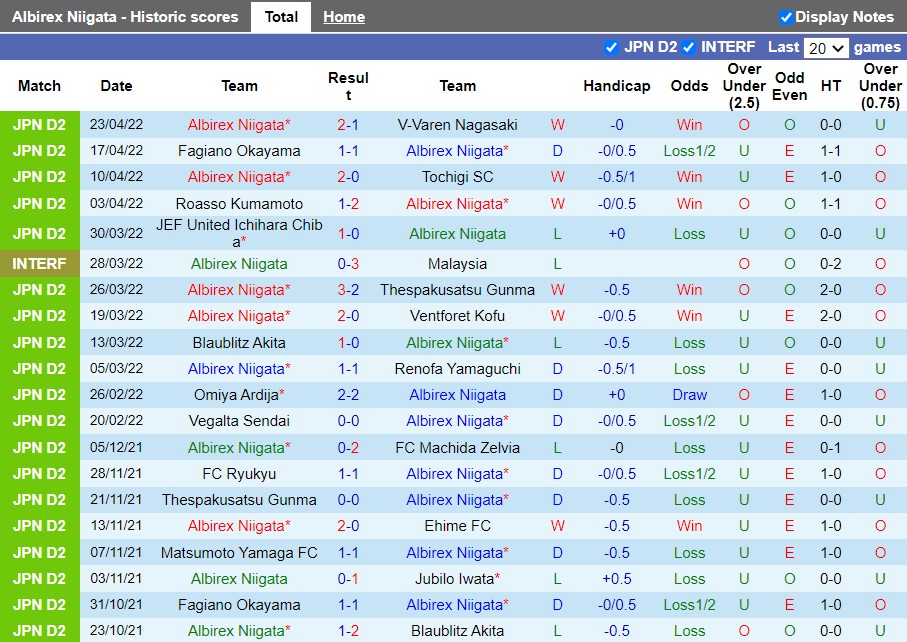Click the Loss1/2 odds on 20/02/22

690,421
